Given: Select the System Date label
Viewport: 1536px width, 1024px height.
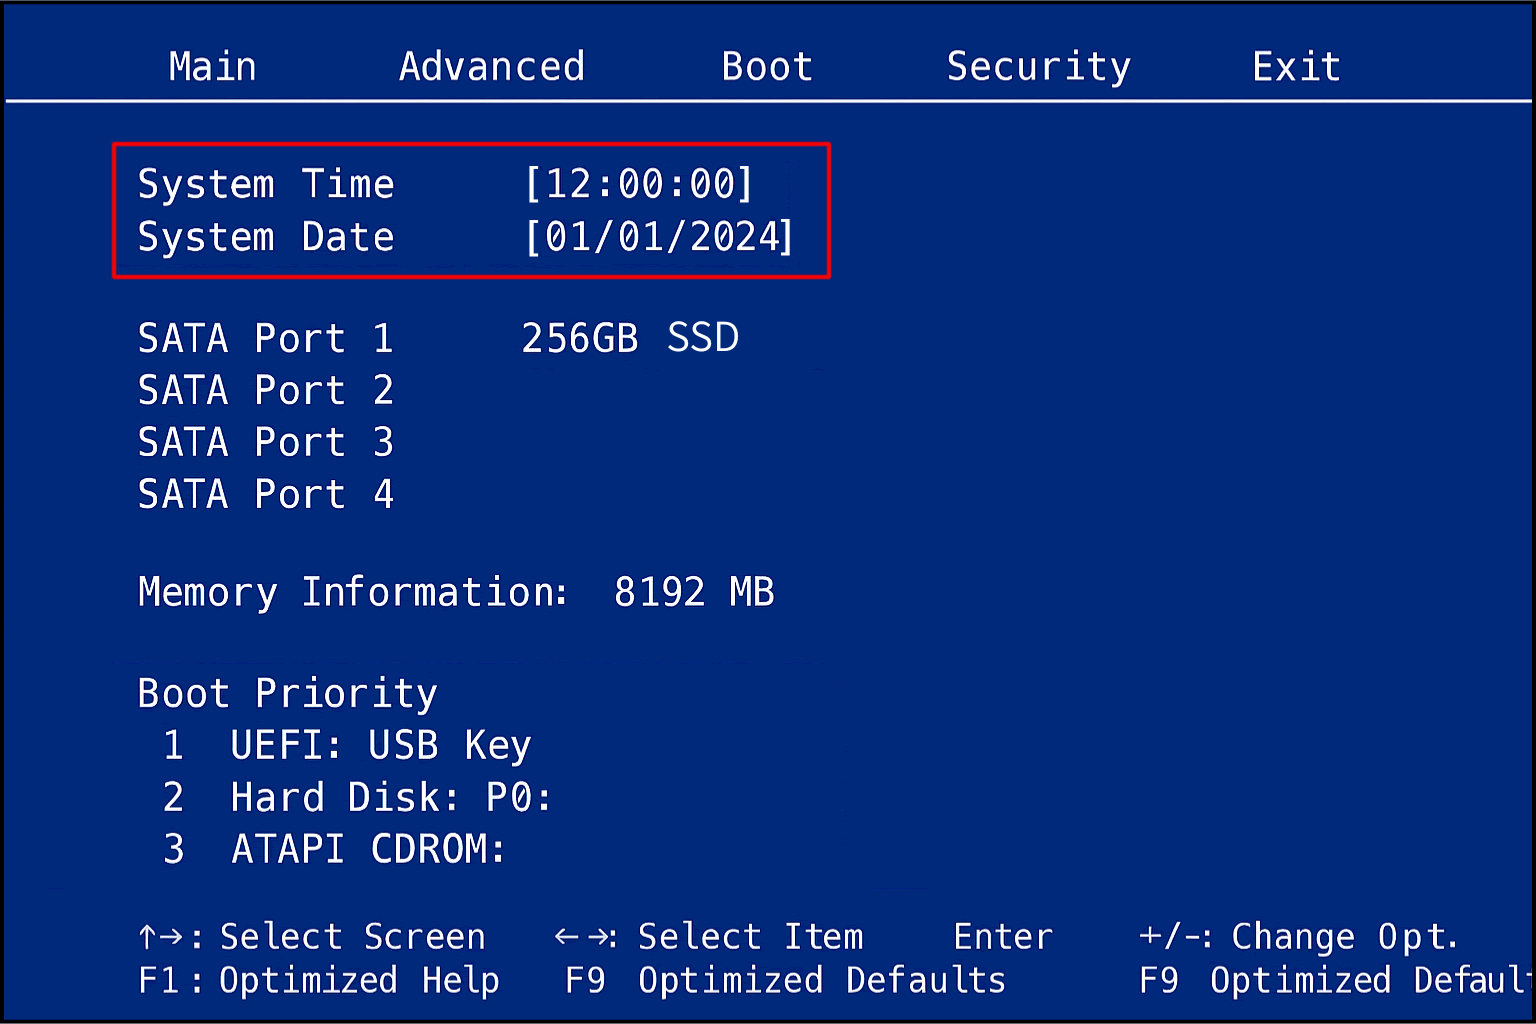Looking at the screenshot, I should pyautogui.click(x=266, y=237).
